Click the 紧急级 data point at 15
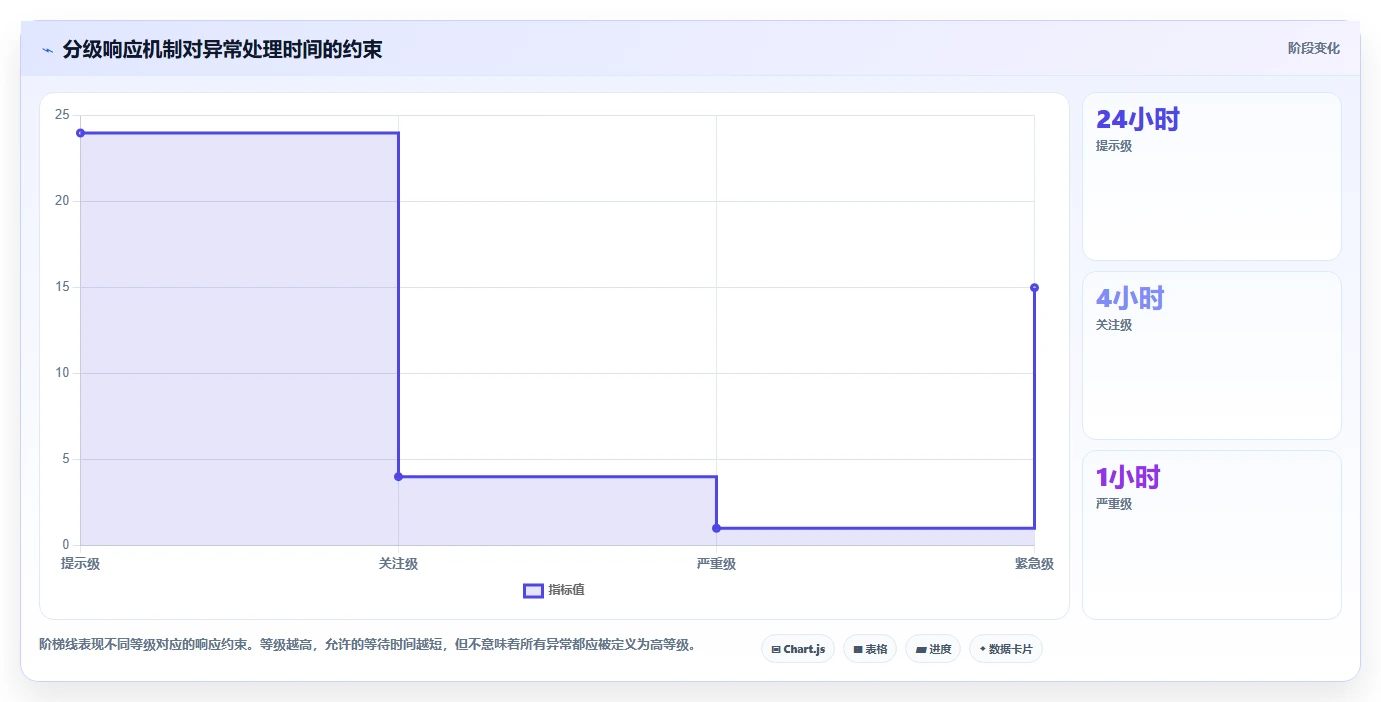Viewport: 1381px width, 702px height. point(1034,287)
